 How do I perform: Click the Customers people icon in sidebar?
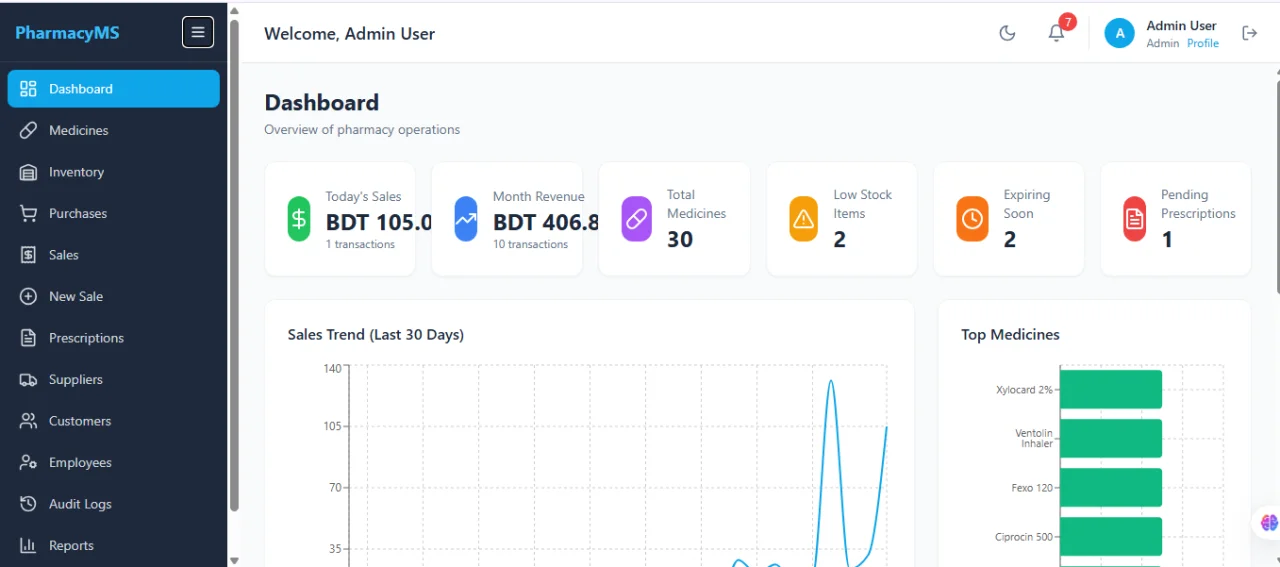tap(28, 421)
